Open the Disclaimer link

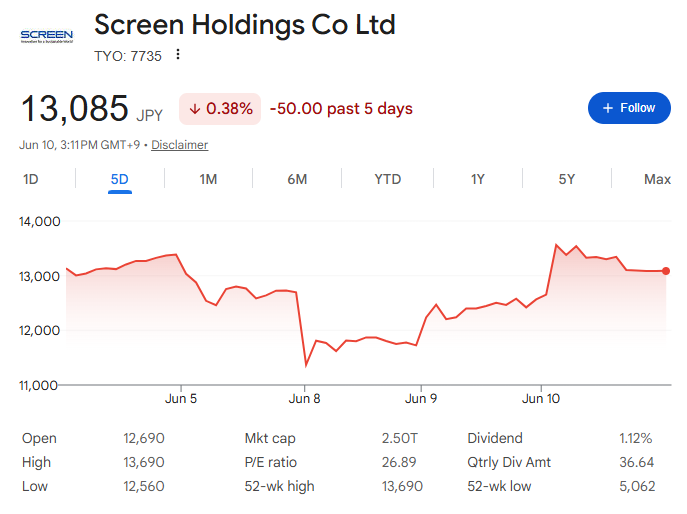(x=180, y=145)
